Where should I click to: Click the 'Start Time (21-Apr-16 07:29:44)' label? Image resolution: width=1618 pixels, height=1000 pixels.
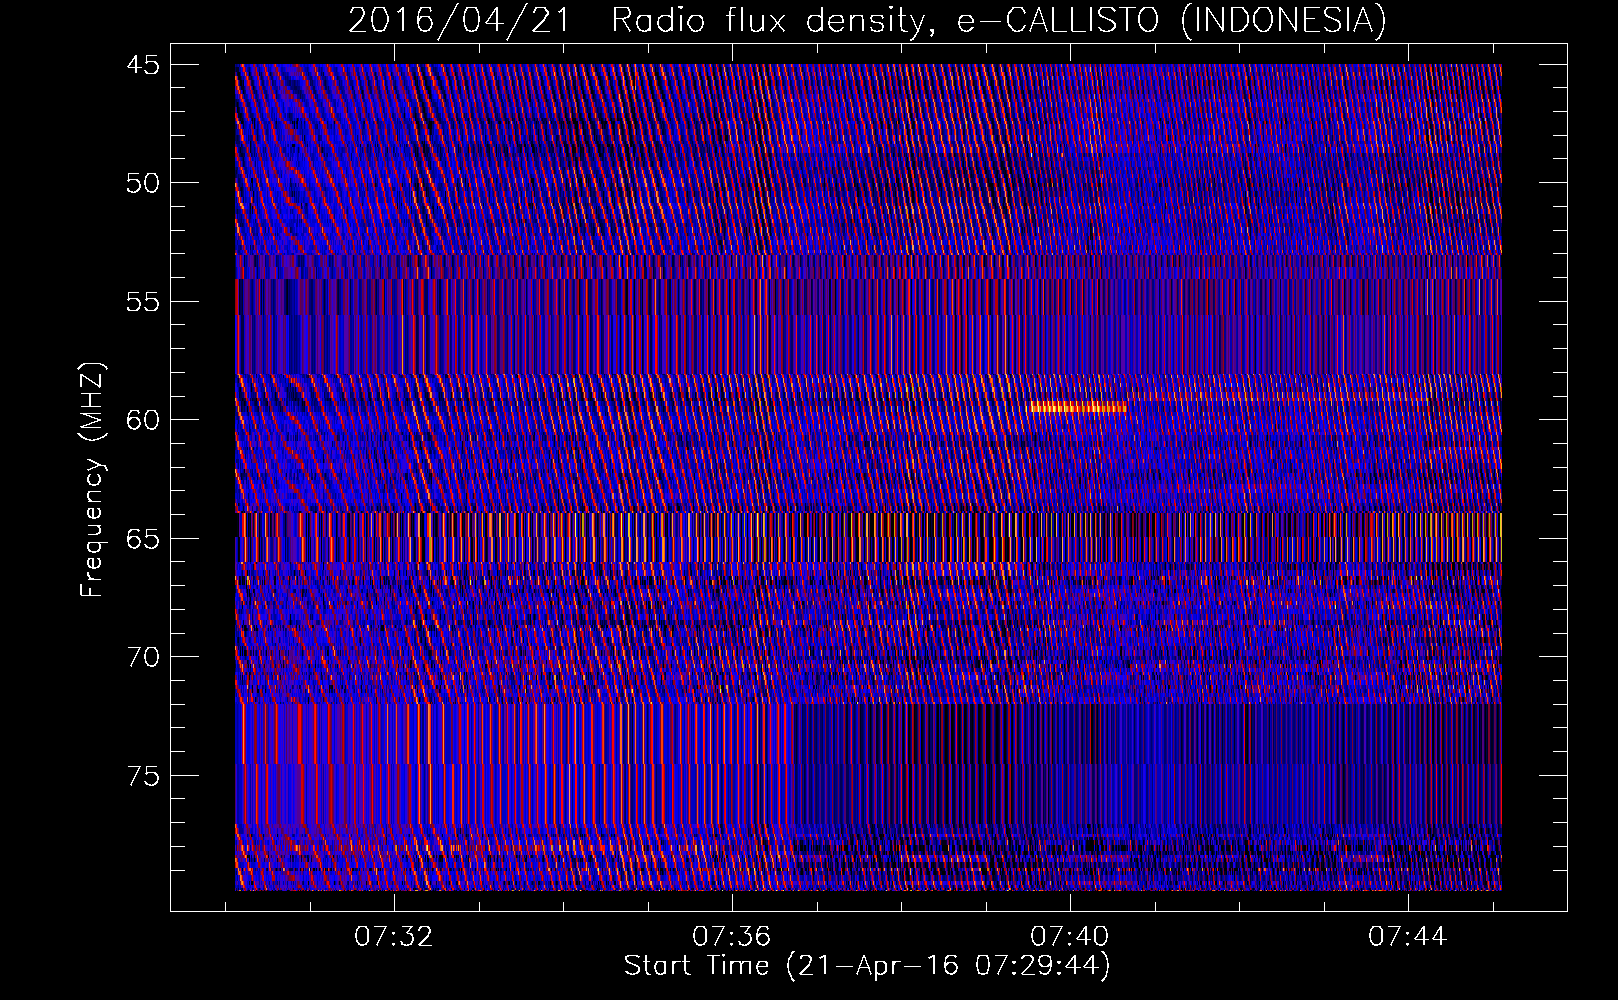pyautogui.click(x=867, y=966)
